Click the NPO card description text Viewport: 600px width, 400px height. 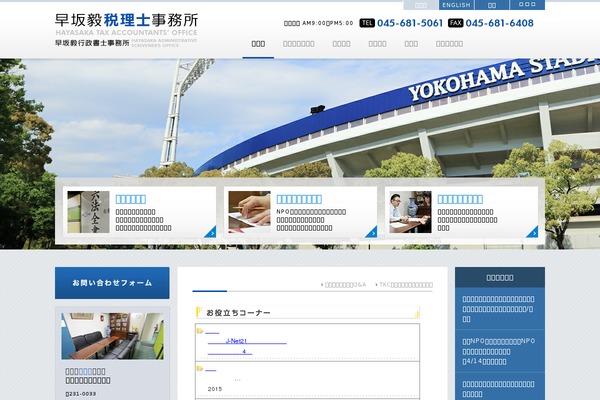pos(311,220)
